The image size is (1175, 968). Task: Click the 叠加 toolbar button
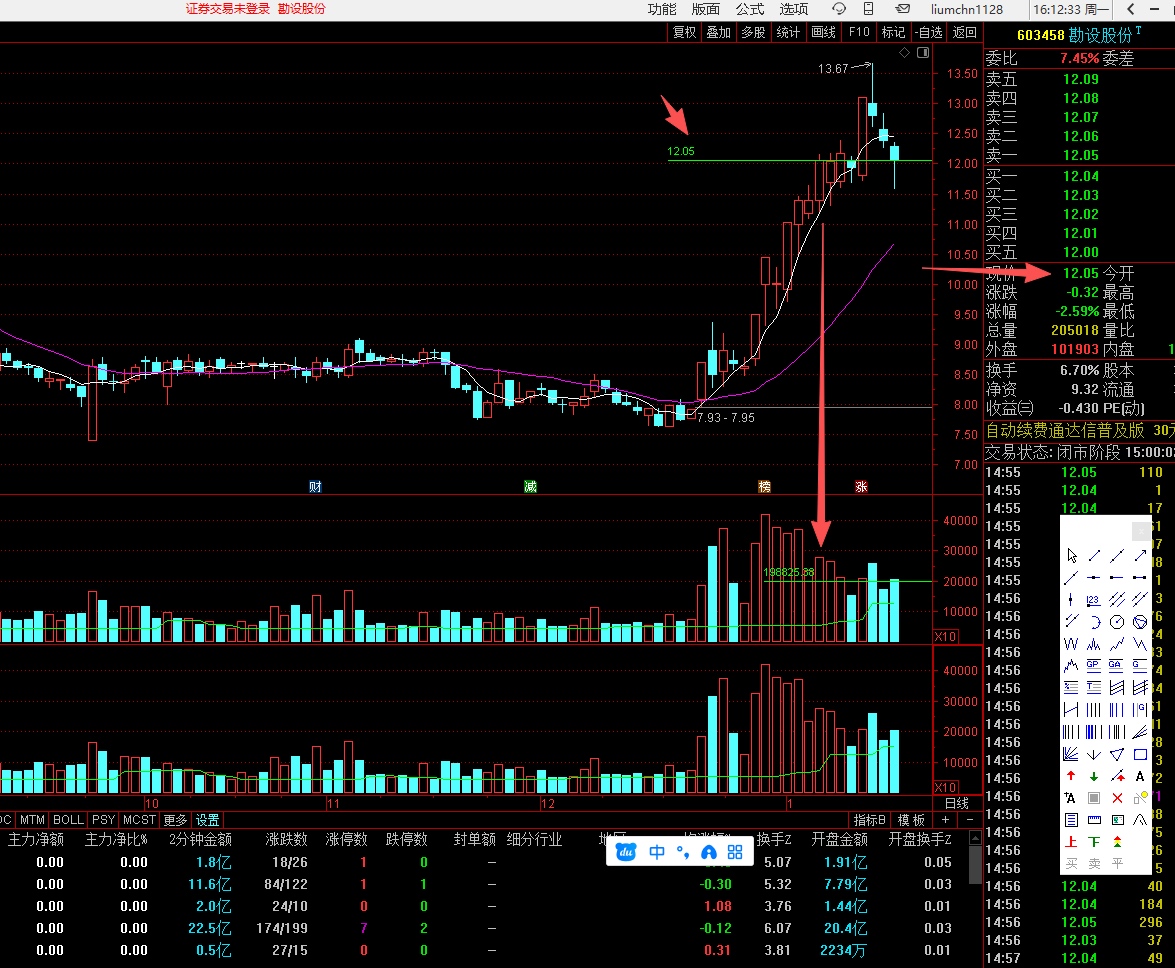click(x=719, y=32)
